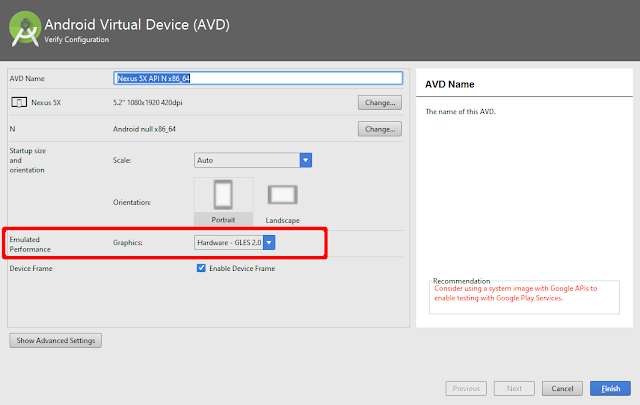Click the disabled Previous button
This screenshot has height=405, width=640.
pyautogui.click(x=466, y=388)
